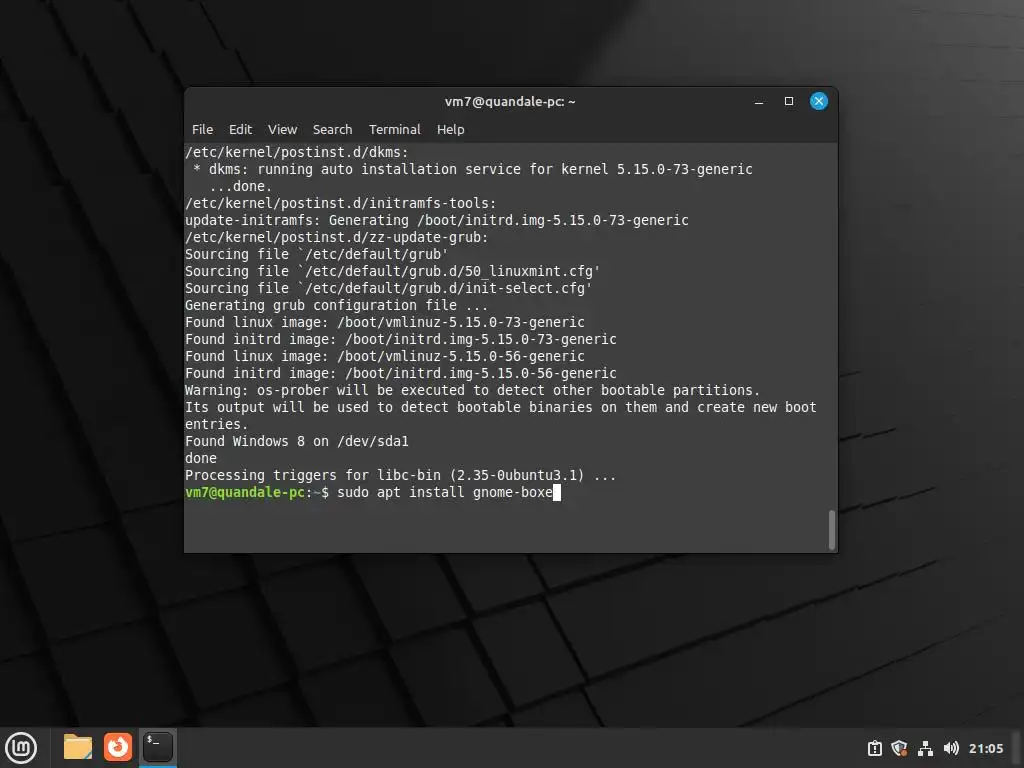Click the 'Its output will be used to detect' line
Image resolution: width=1024 pixels, height=768 pixels.
tap(500, 408)
